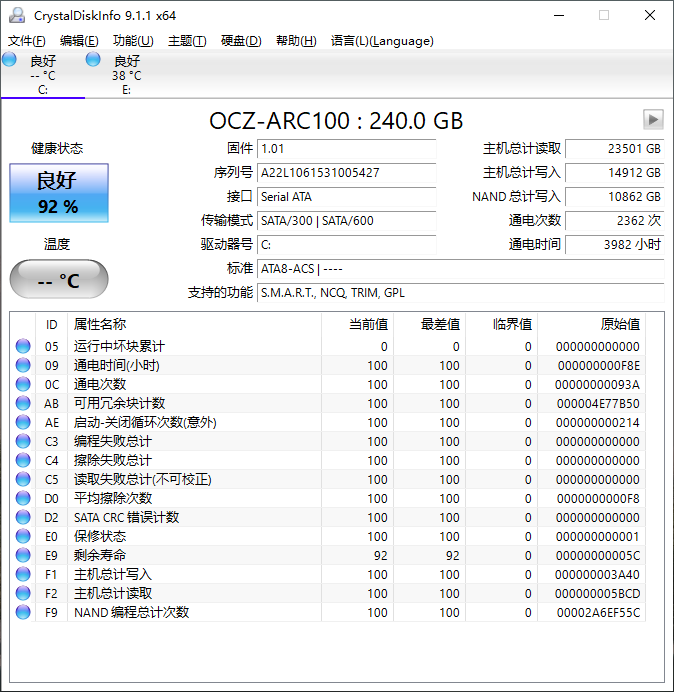Click the C: drive status orb icon
The width and height of the screenshot is (674, 692).
click(x=10, y=61)
